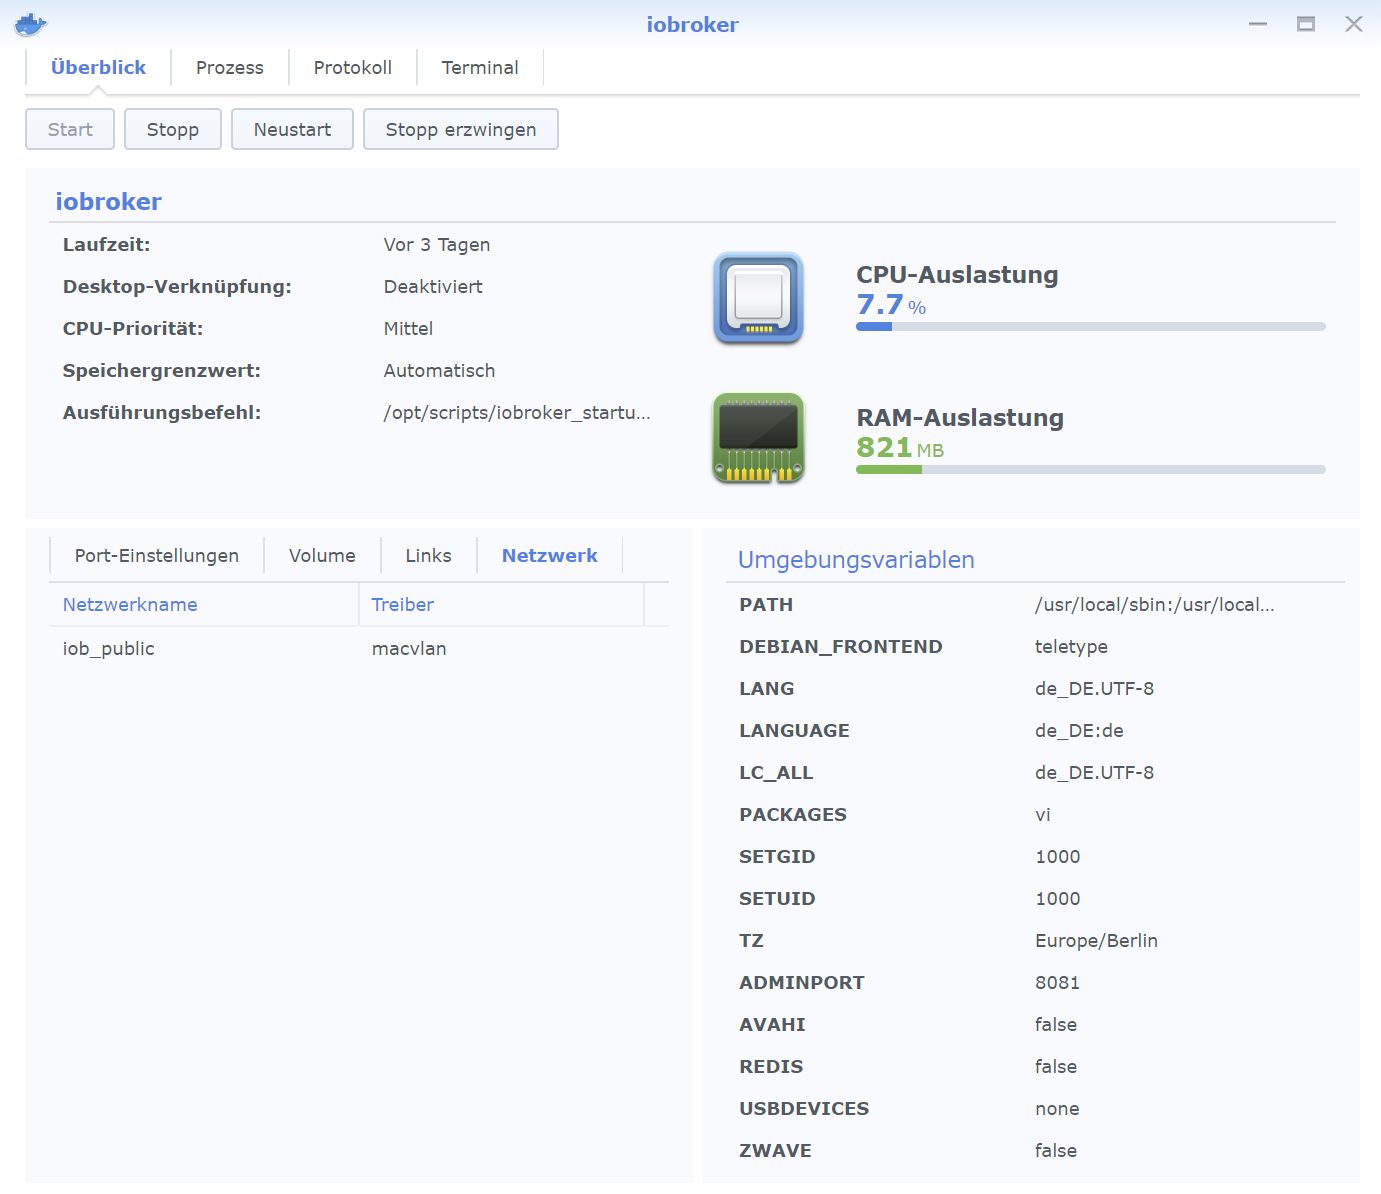This screenshot has height=1194, width=1381.
Task: Click the iobroker container name heading
Action: coord(108,201)
